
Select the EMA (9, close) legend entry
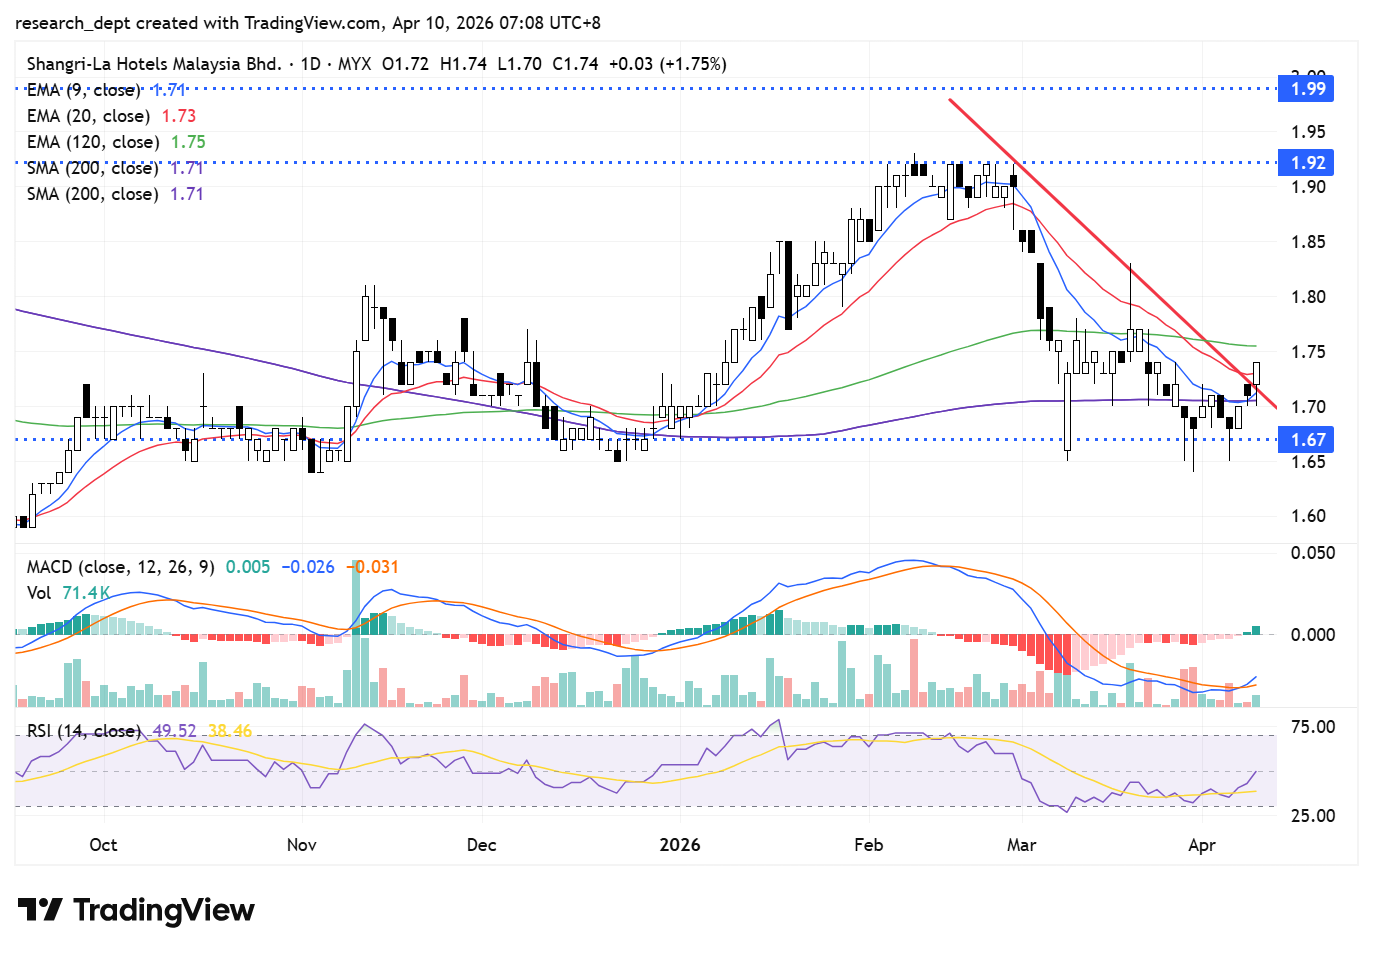point(84,90)
